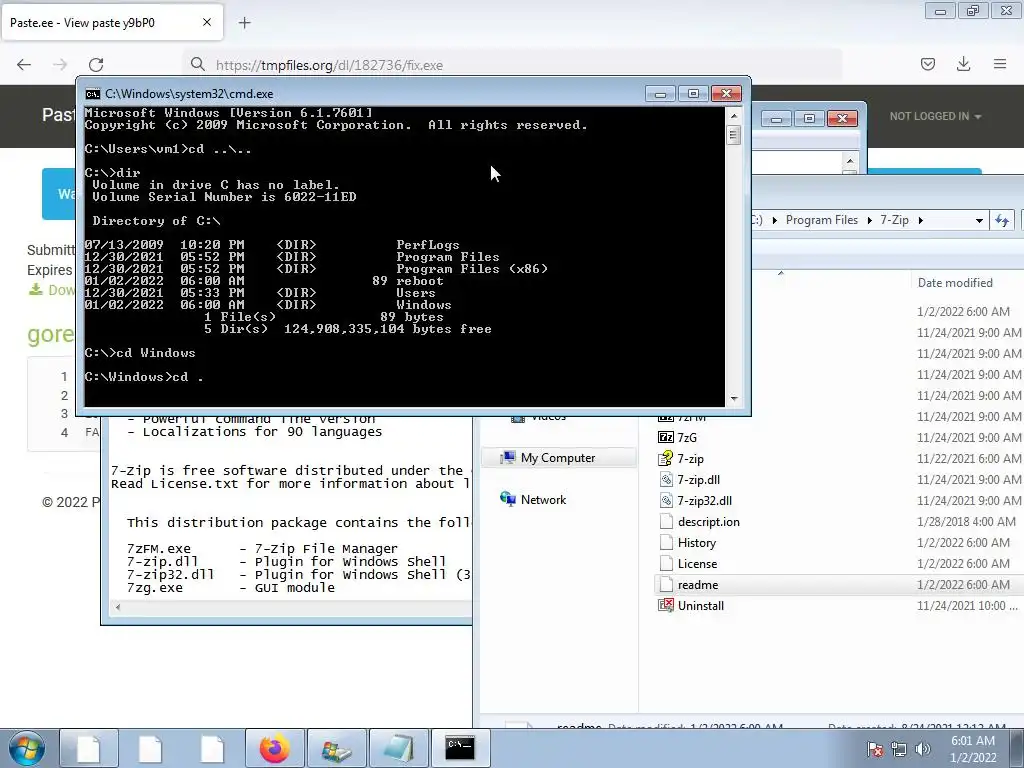
Task: Click the Notepad horizontal scroll left arrow
Action: tap(118, 607)
